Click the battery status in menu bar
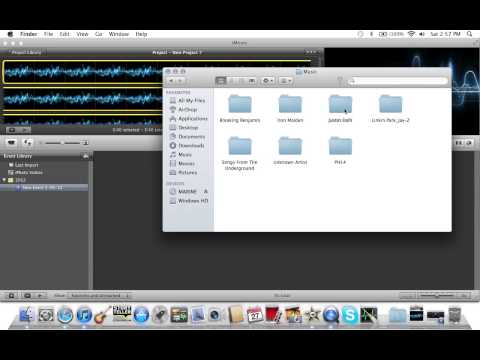The width and height of the screenshot is (480, 360). click(x=391, y=34)
